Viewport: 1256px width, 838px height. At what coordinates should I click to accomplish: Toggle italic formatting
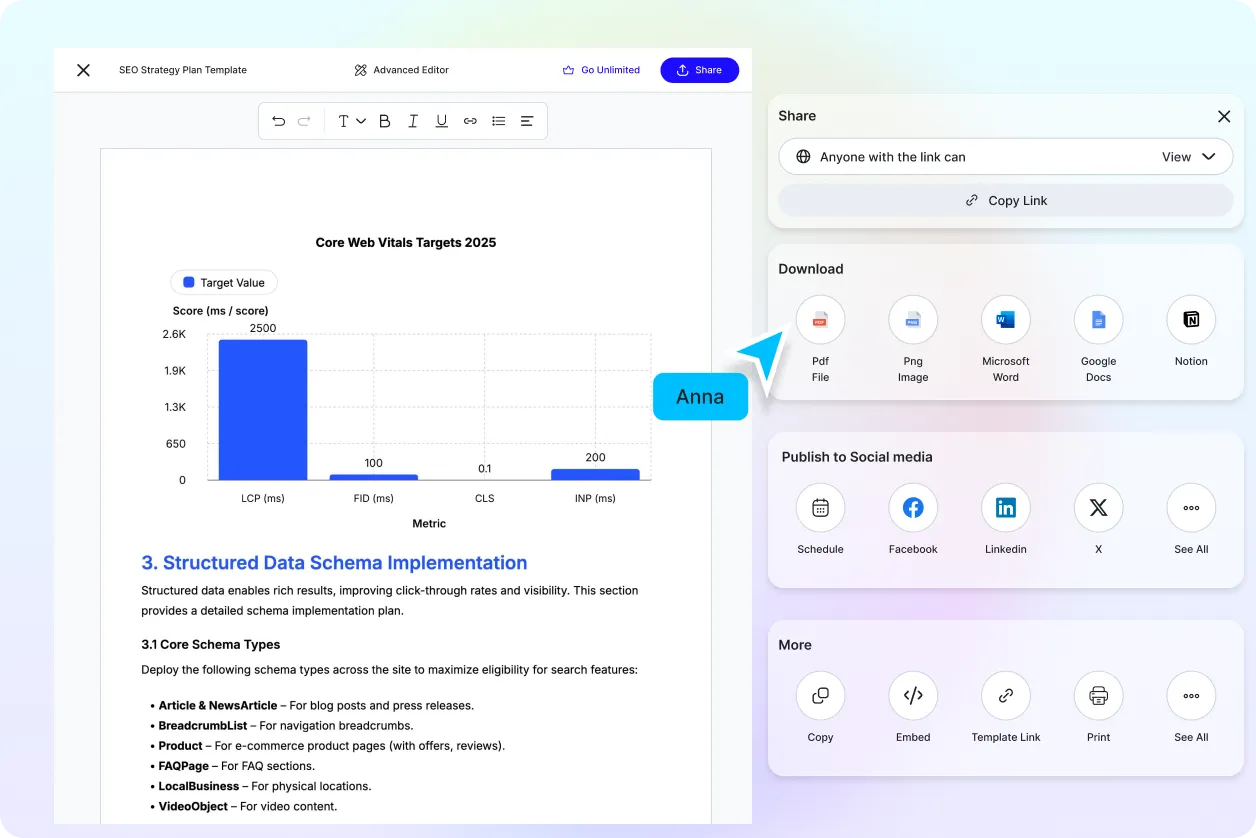pyautogui.click(x=413, y=121)
